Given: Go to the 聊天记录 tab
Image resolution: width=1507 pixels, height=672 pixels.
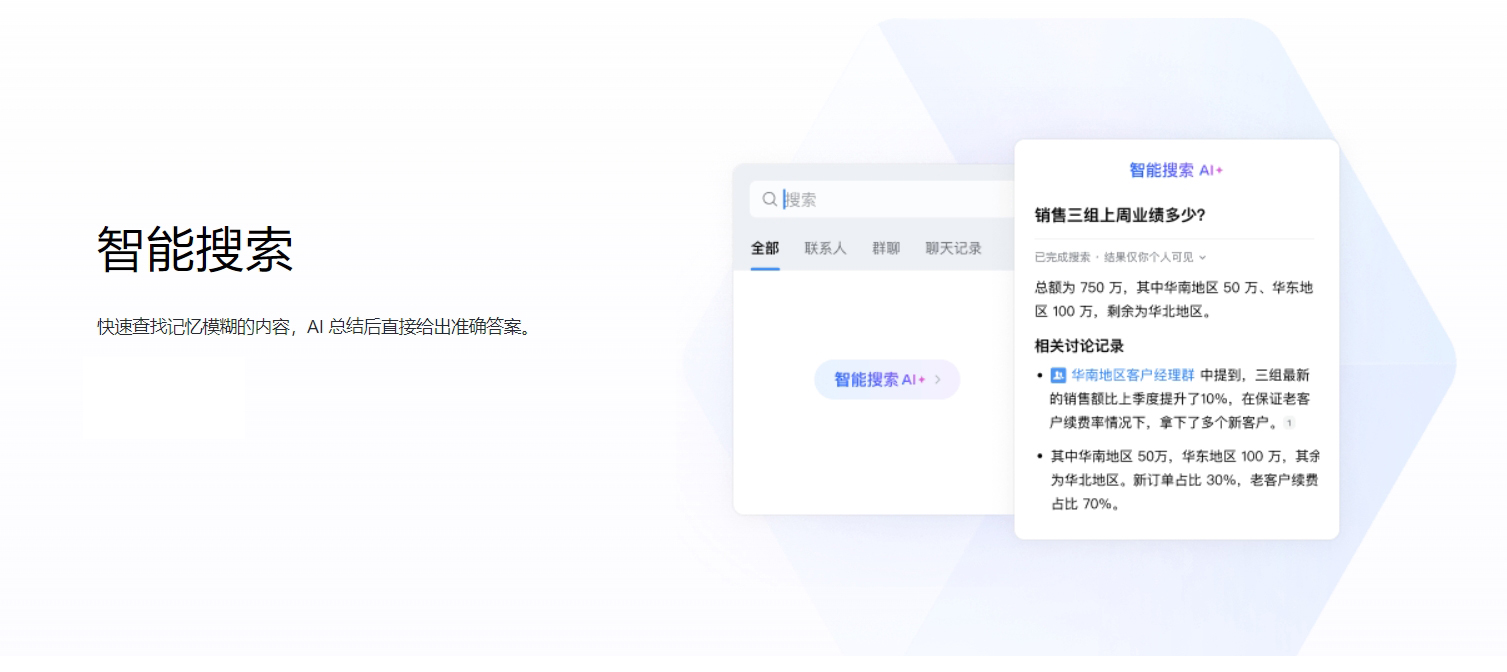Looking at the screenshot, I should tap(953, 248).
